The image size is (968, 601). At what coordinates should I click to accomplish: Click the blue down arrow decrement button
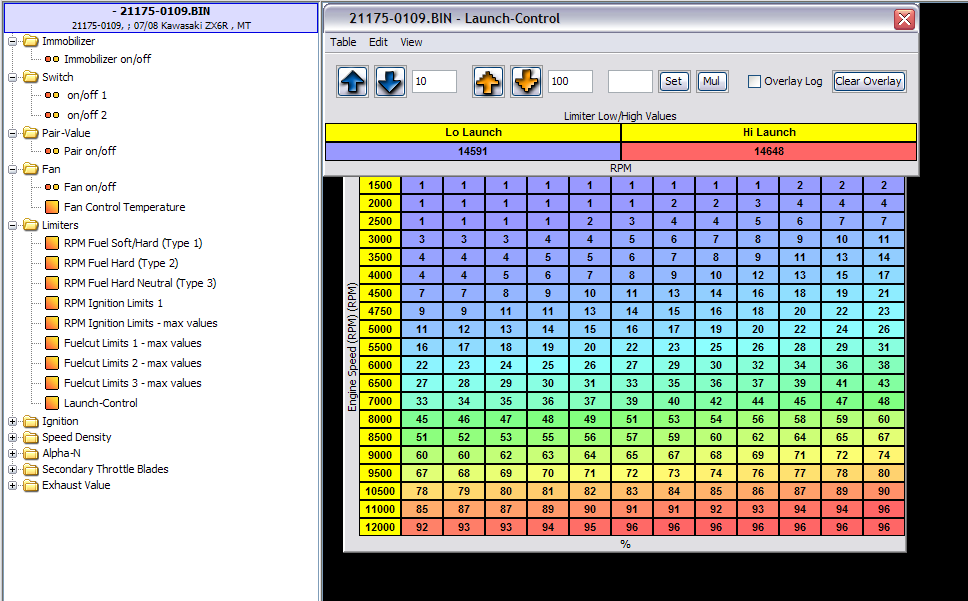click(390, 82)
